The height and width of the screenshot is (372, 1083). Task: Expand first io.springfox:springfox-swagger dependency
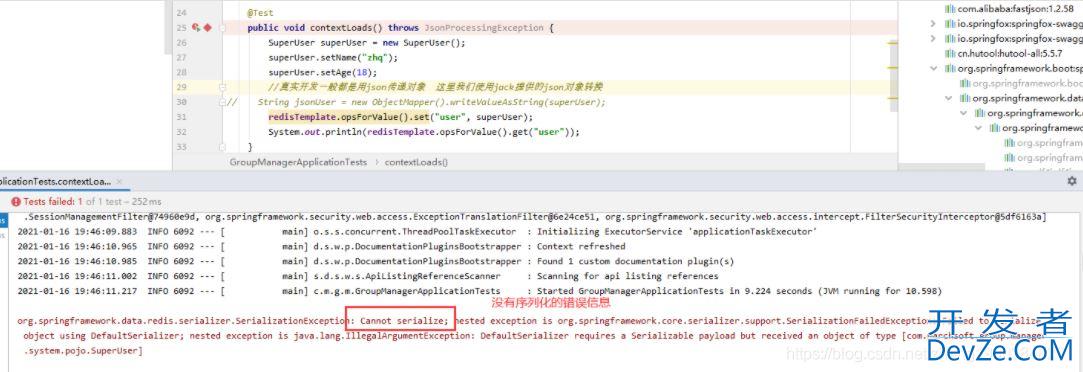933,23
